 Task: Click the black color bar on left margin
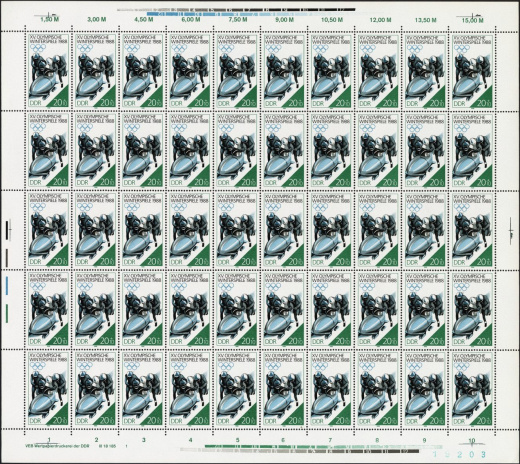(x=7, y=230)
